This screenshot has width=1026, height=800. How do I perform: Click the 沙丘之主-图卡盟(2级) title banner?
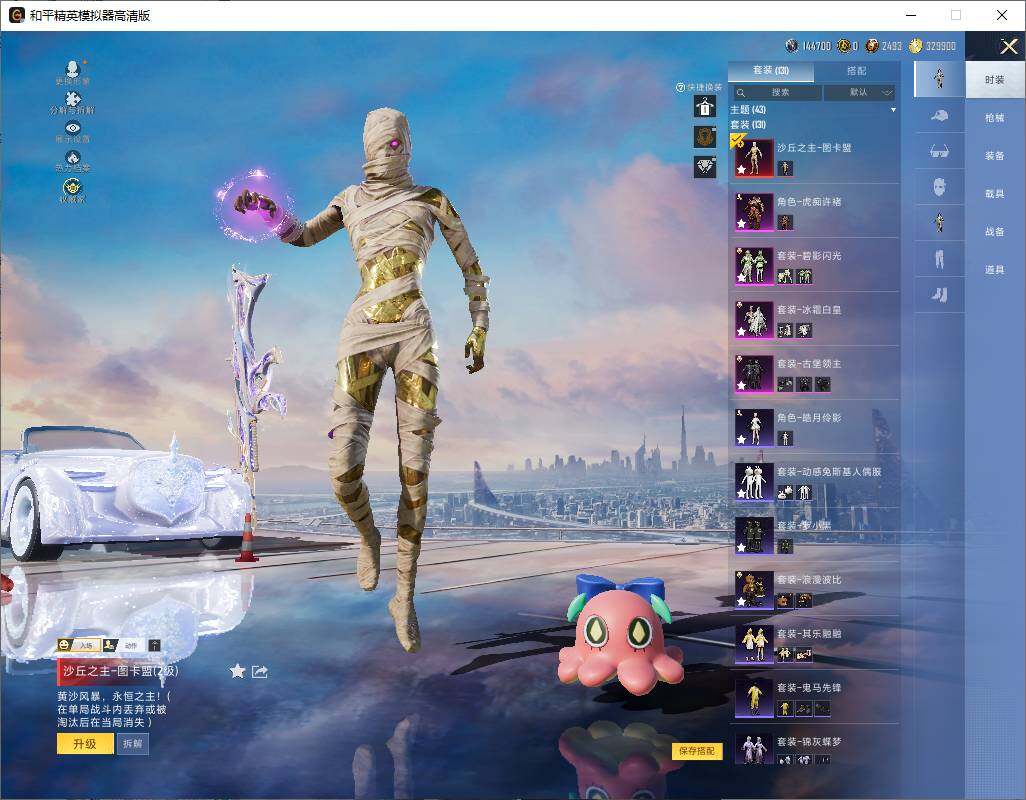(119, 671)
